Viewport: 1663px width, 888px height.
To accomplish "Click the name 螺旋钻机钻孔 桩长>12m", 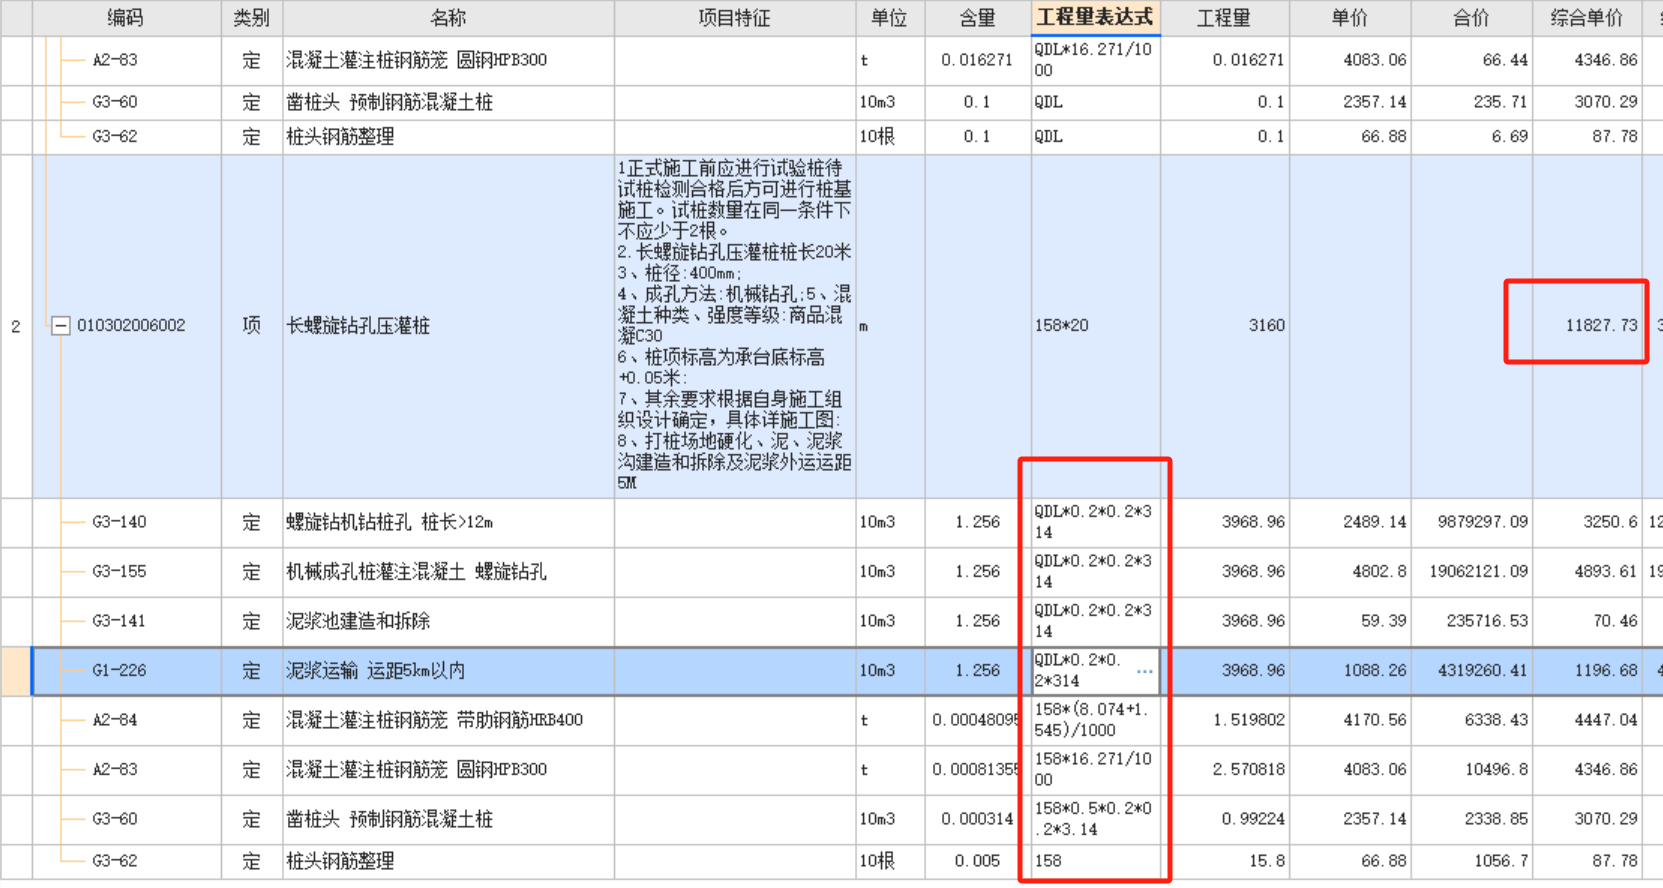I will point(389,522).
